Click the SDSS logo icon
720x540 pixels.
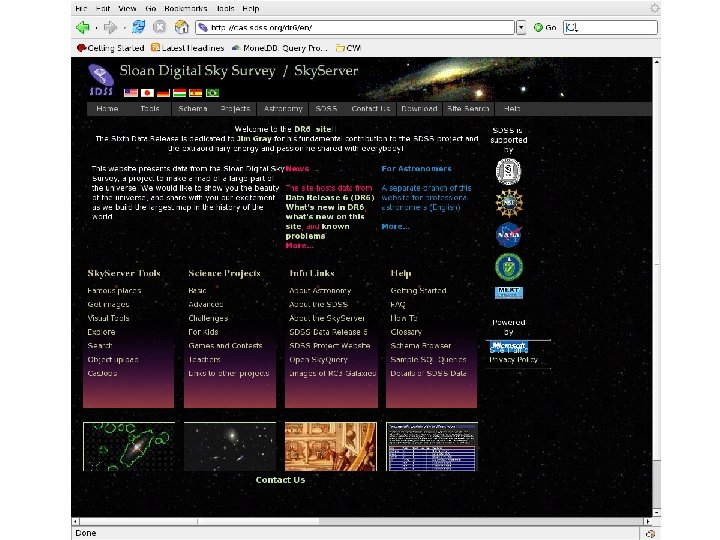tap(101, 79)
